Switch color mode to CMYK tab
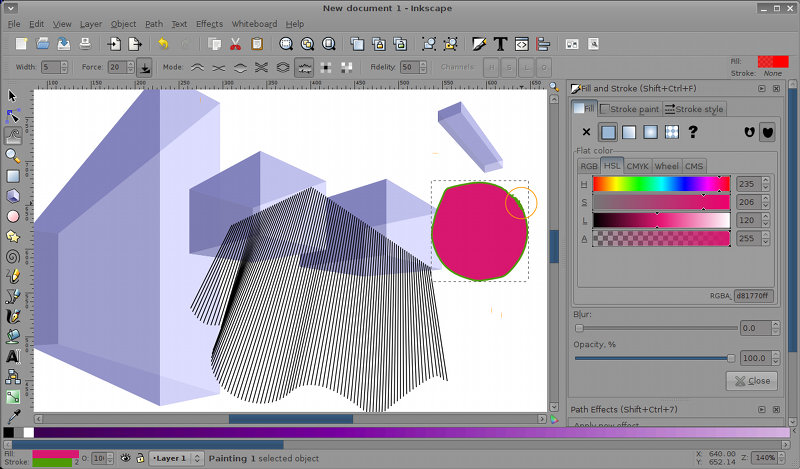Image resolution: width=800 pixels, height=469 pixels. 638,165
